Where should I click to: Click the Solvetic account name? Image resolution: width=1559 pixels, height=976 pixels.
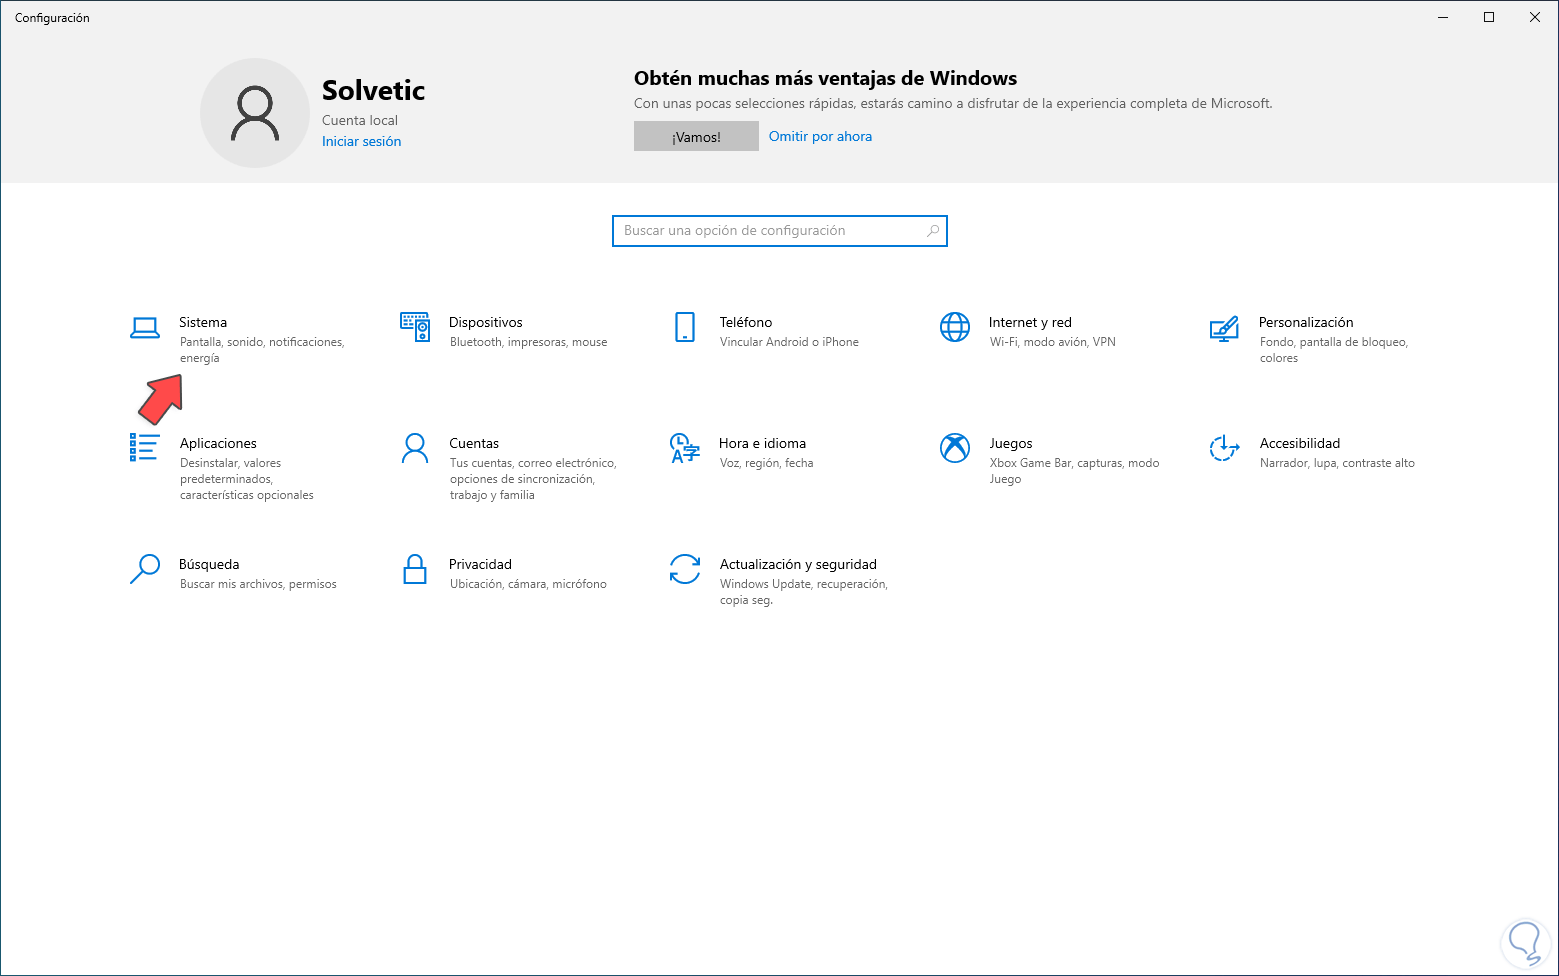tap(373, 90)
